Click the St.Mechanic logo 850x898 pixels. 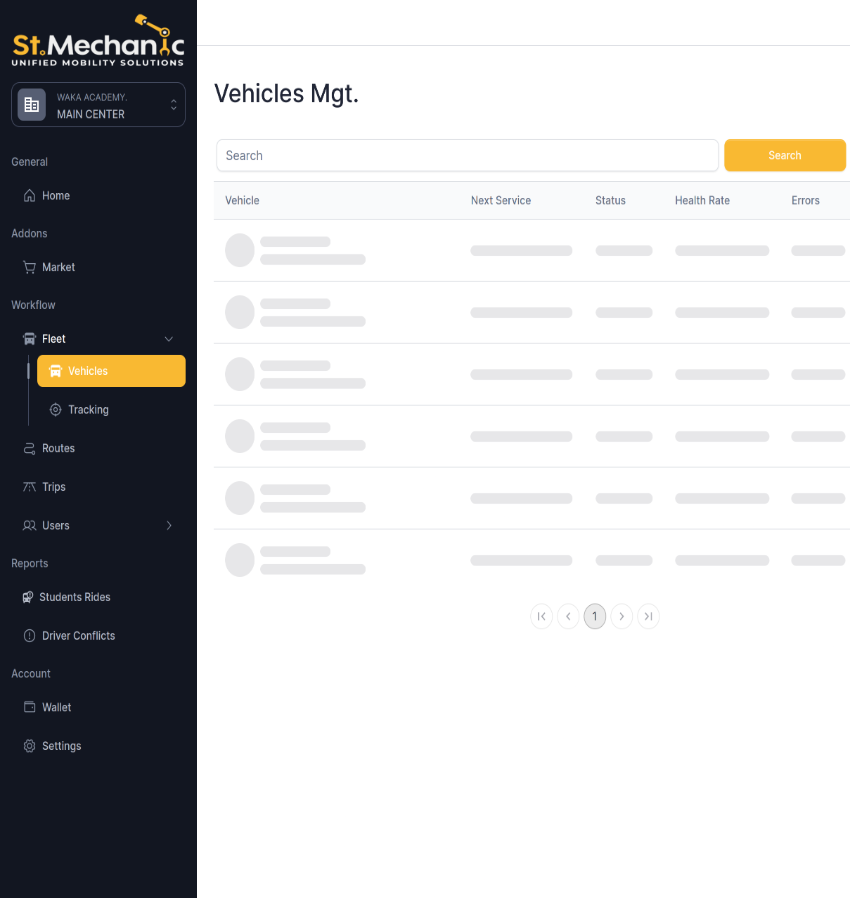[98, 40]
